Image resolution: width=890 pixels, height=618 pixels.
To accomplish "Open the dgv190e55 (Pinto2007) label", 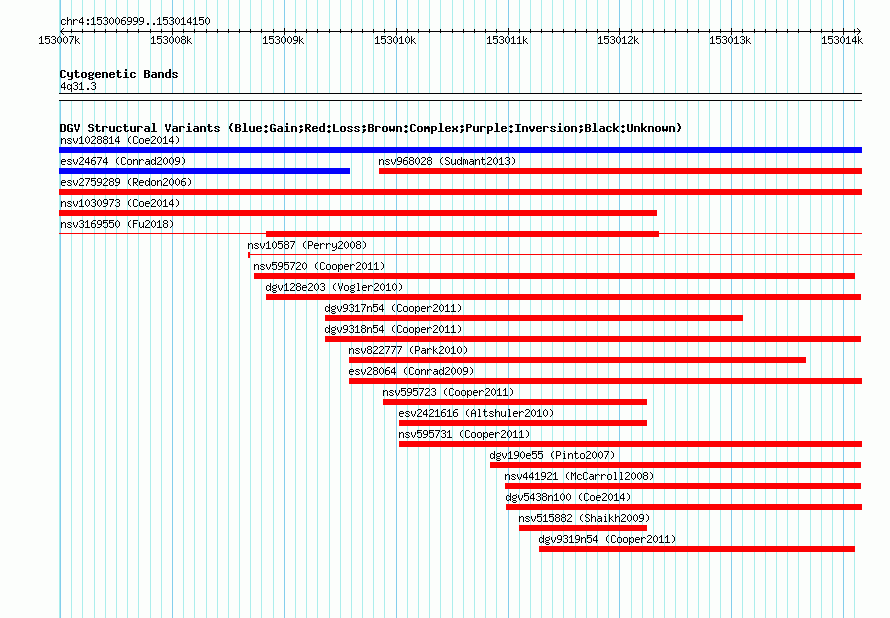I will [552, 455].
